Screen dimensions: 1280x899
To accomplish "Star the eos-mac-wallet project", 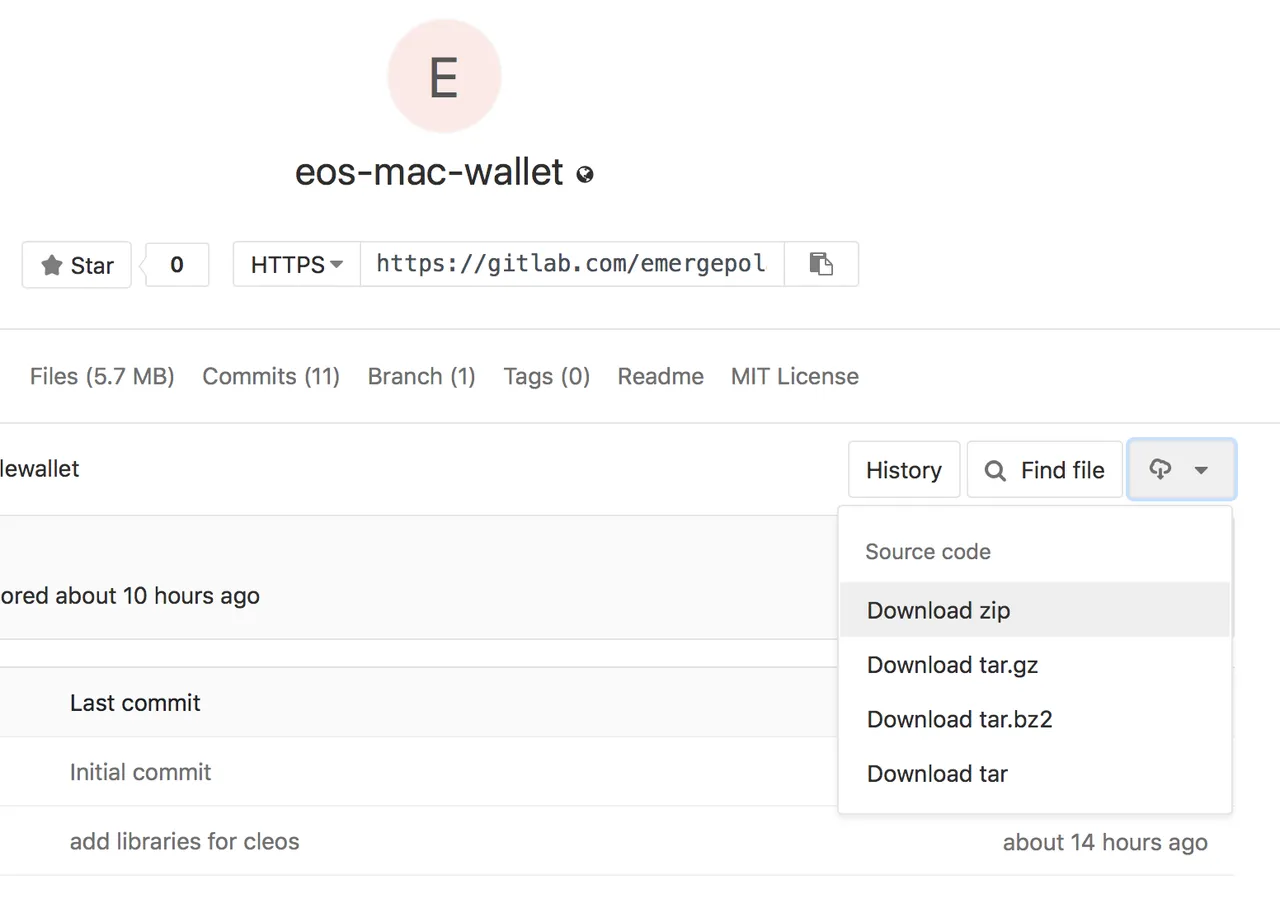I will click(77, 265).
